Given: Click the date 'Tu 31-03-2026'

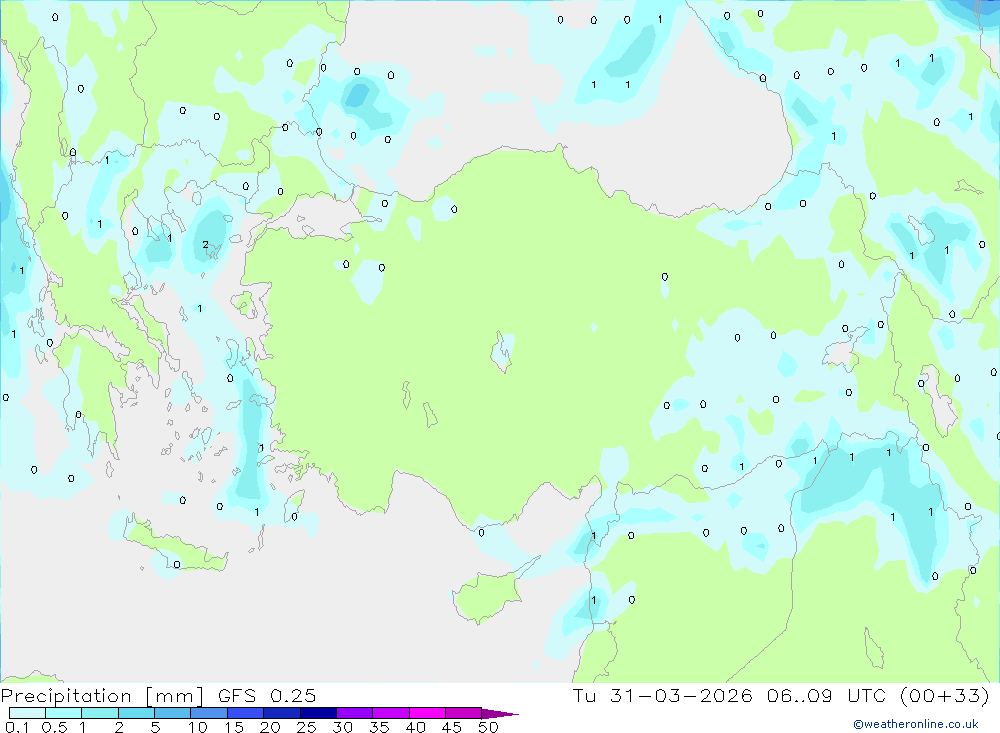Looking at the screenshot, I should pos(662,695).
